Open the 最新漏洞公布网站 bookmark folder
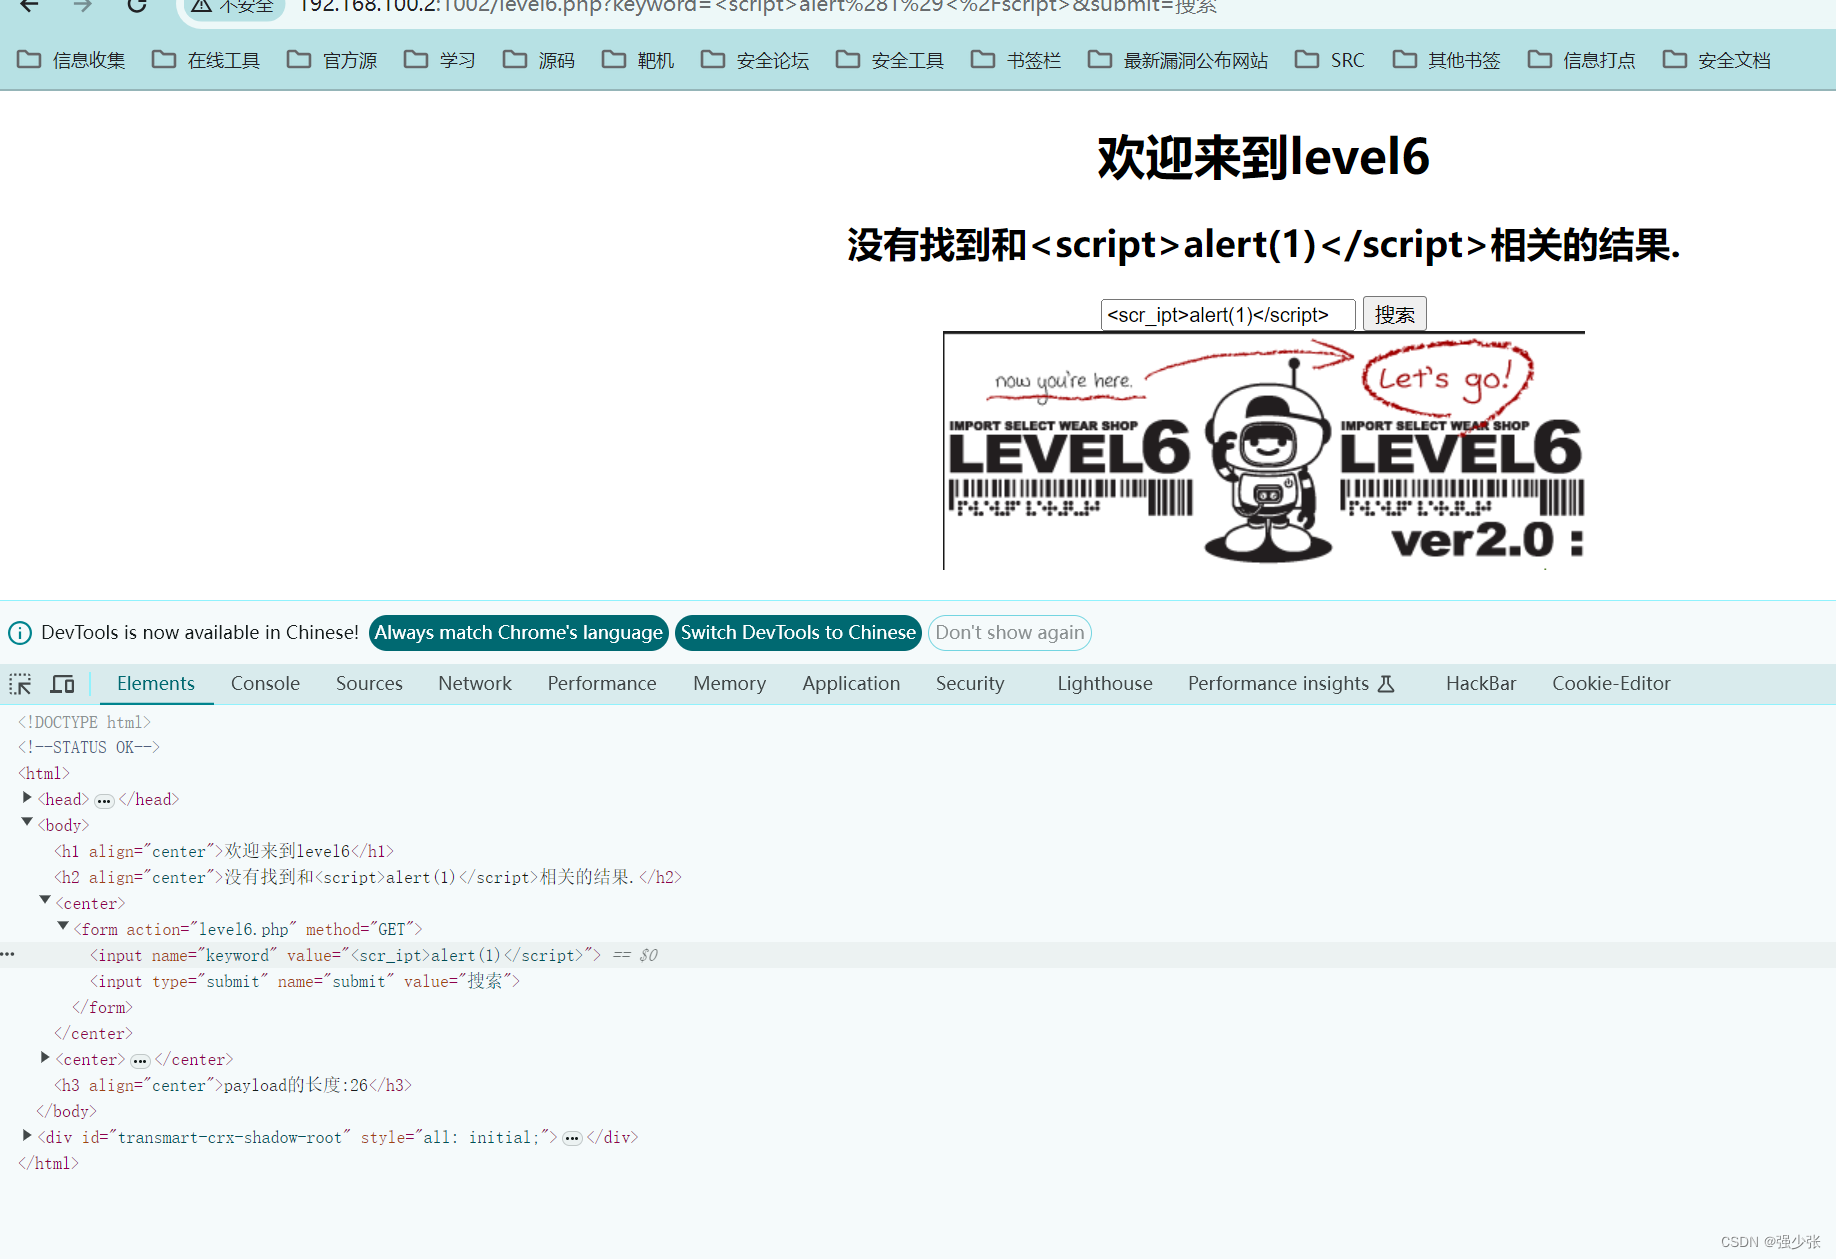 pyautogui.click(x=1178, y=60)
